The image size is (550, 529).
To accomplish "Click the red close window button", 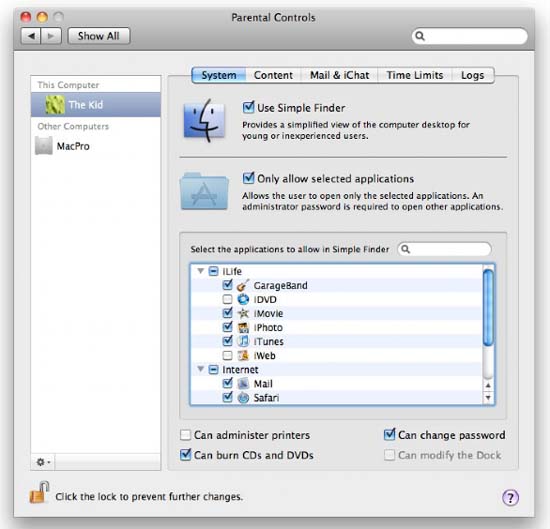I will point(26,17).
